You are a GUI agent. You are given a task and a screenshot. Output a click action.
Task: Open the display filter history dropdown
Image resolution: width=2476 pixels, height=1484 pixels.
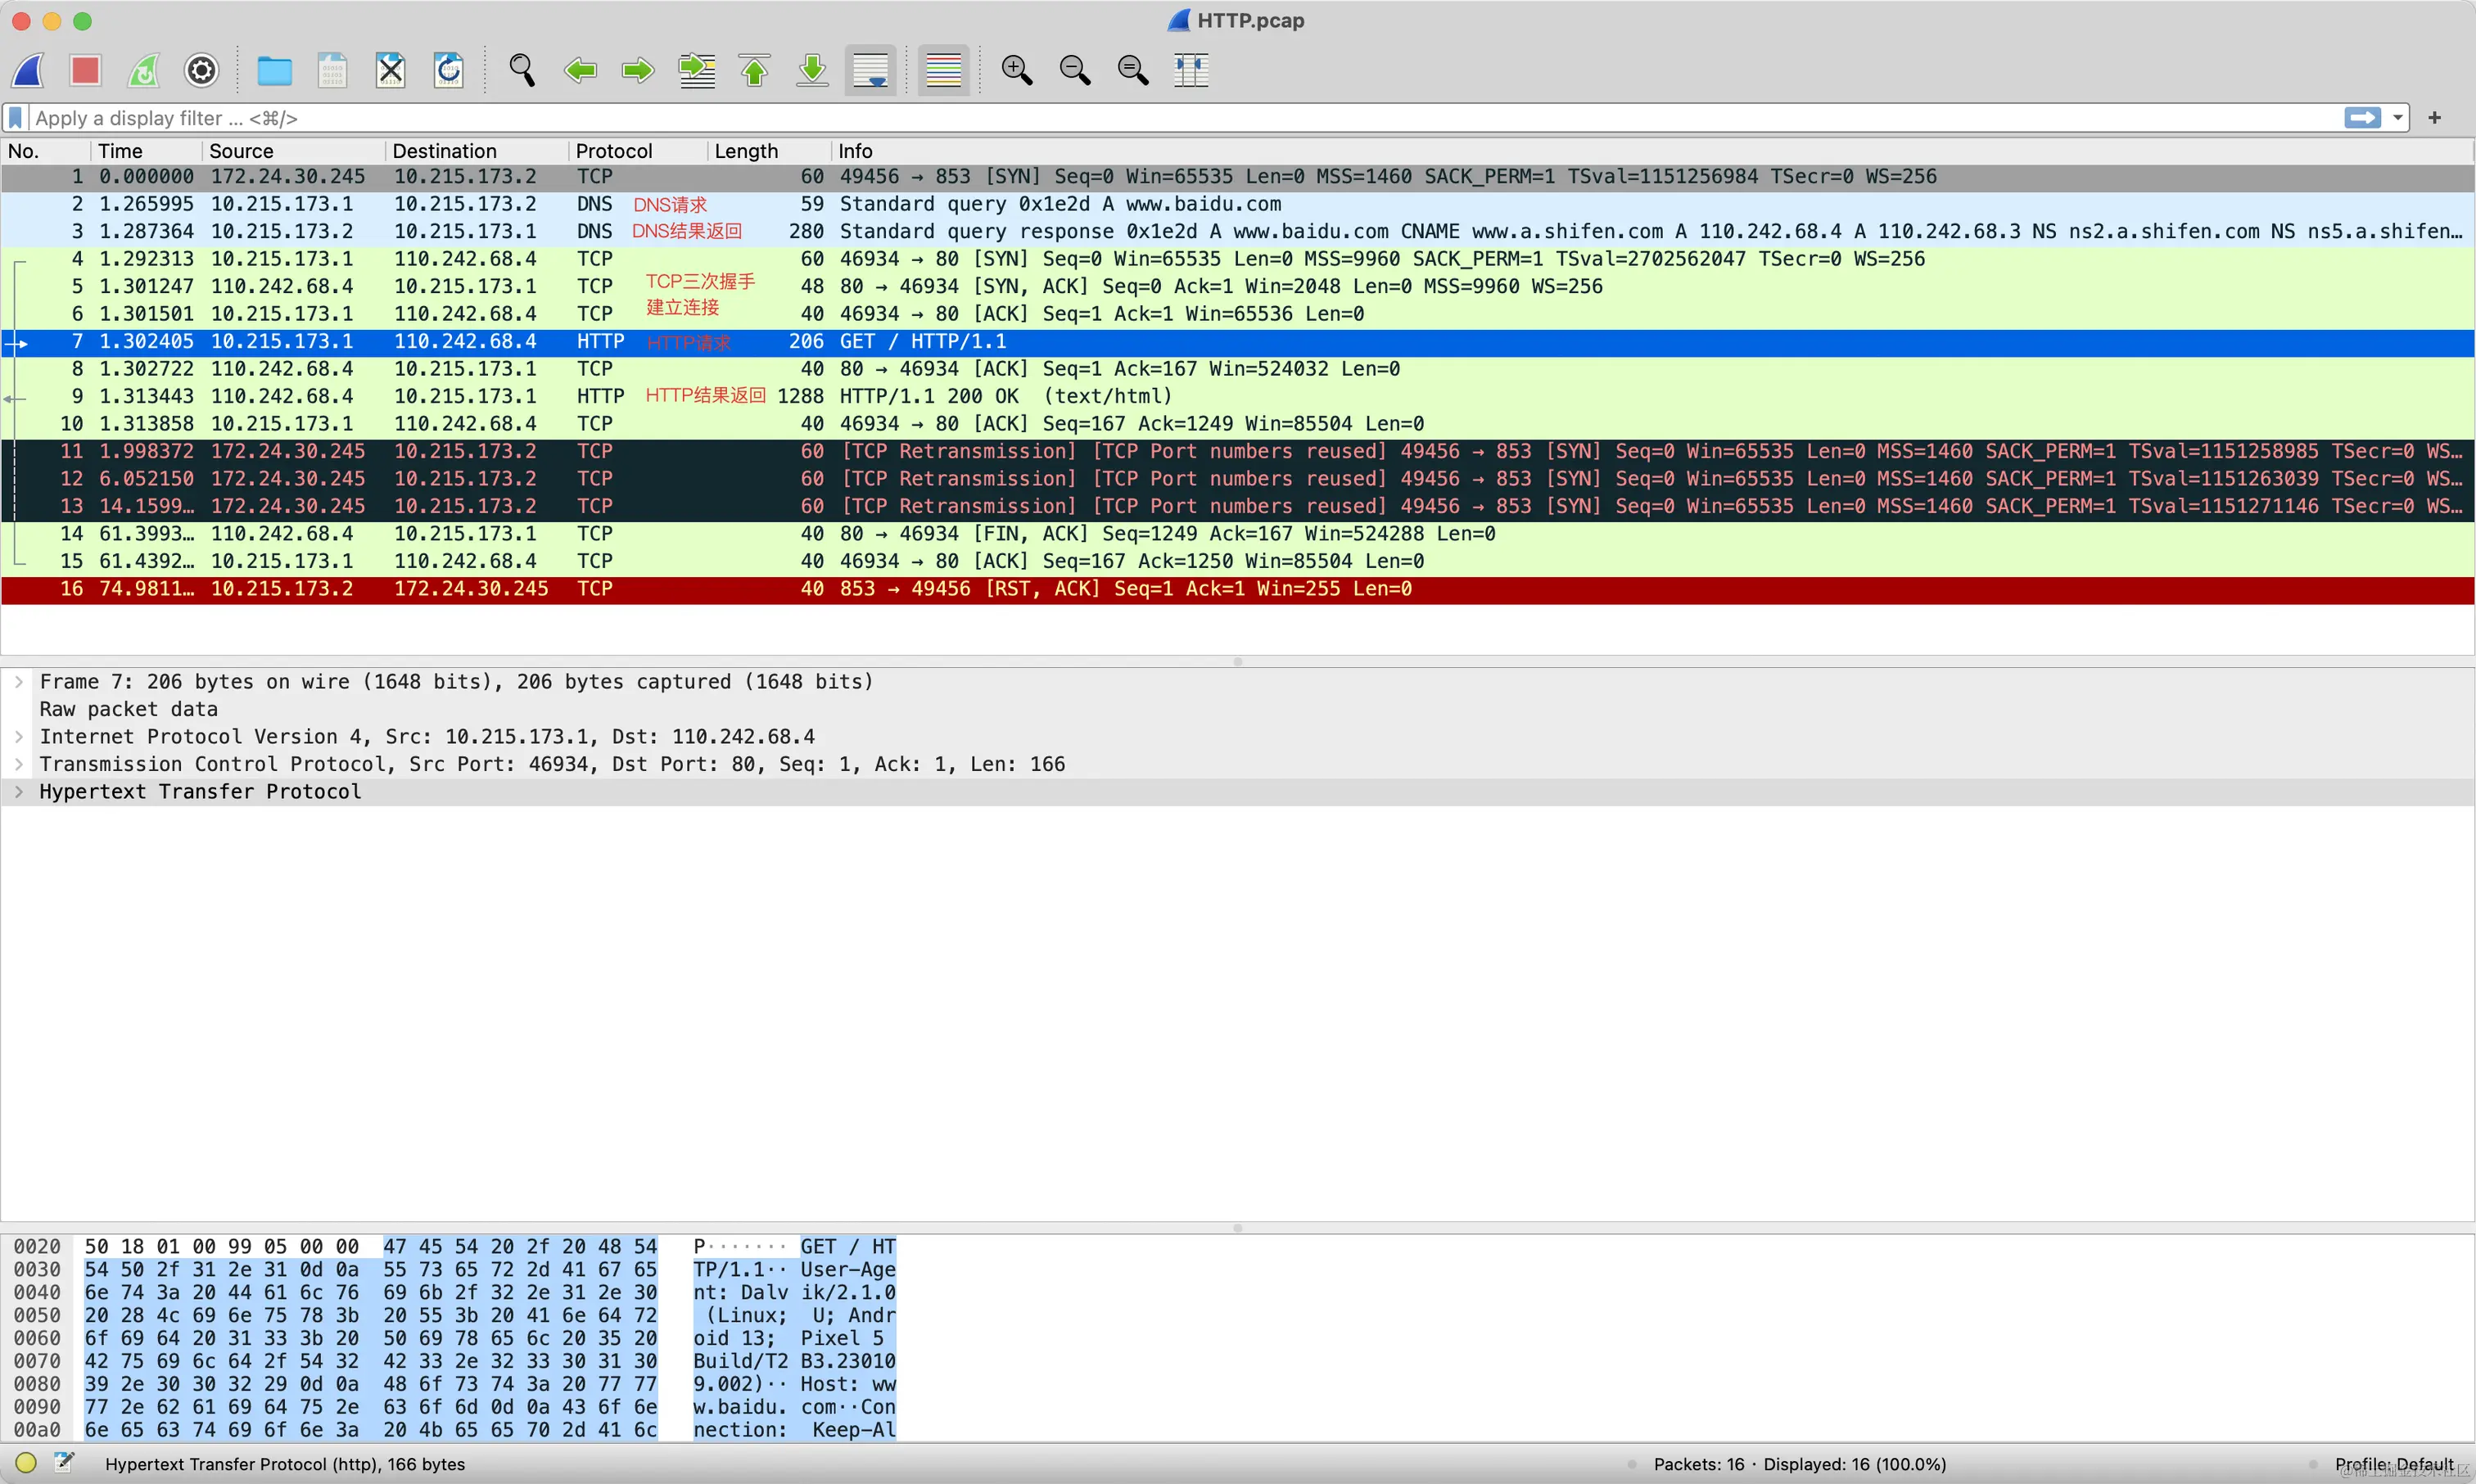(x=2397, y=118)
